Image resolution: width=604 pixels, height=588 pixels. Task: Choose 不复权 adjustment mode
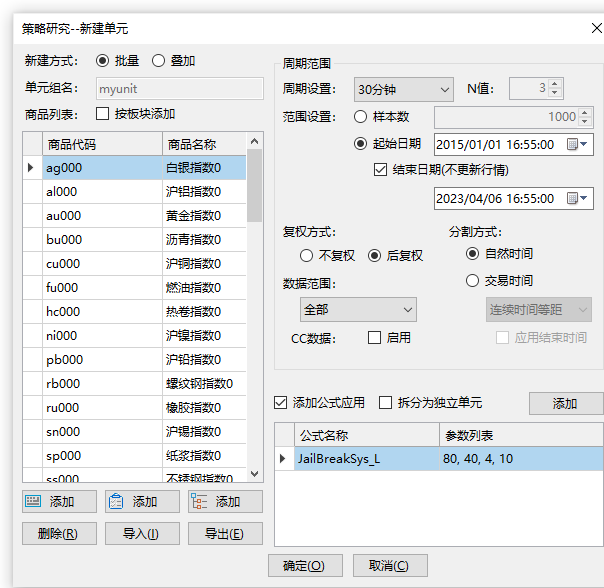(x=307, y=256)
